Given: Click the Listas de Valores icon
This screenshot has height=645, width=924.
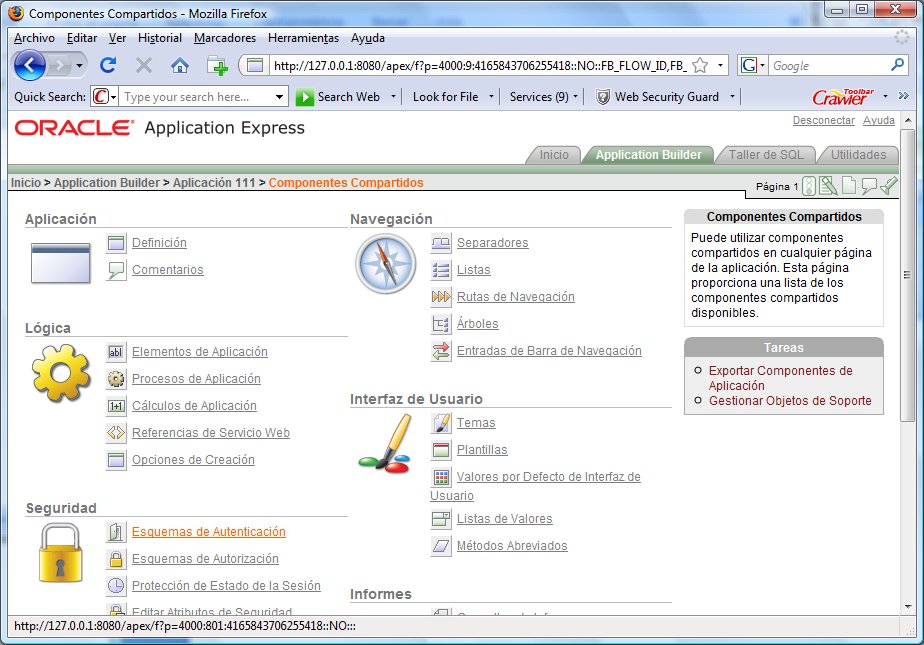Looking at the screenshot, I should (441, 519).
